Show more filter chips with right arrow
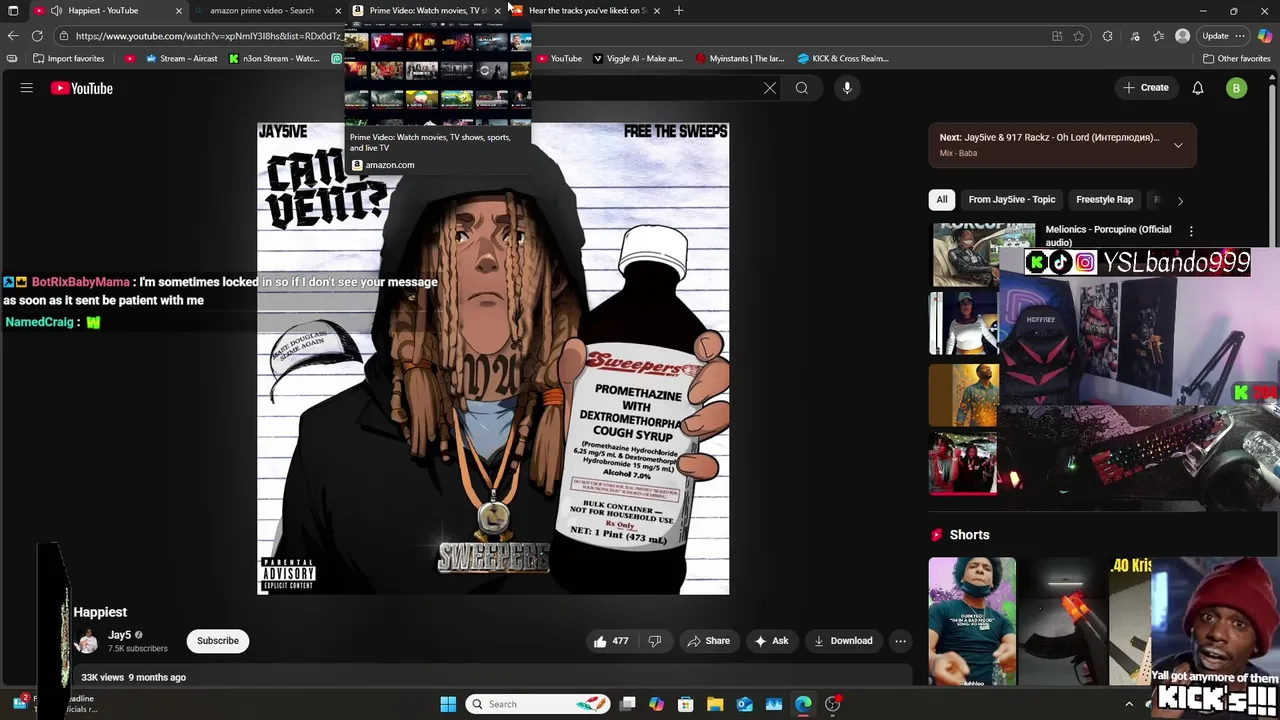The image size is (1280, 720). (x=1180, y=200)
